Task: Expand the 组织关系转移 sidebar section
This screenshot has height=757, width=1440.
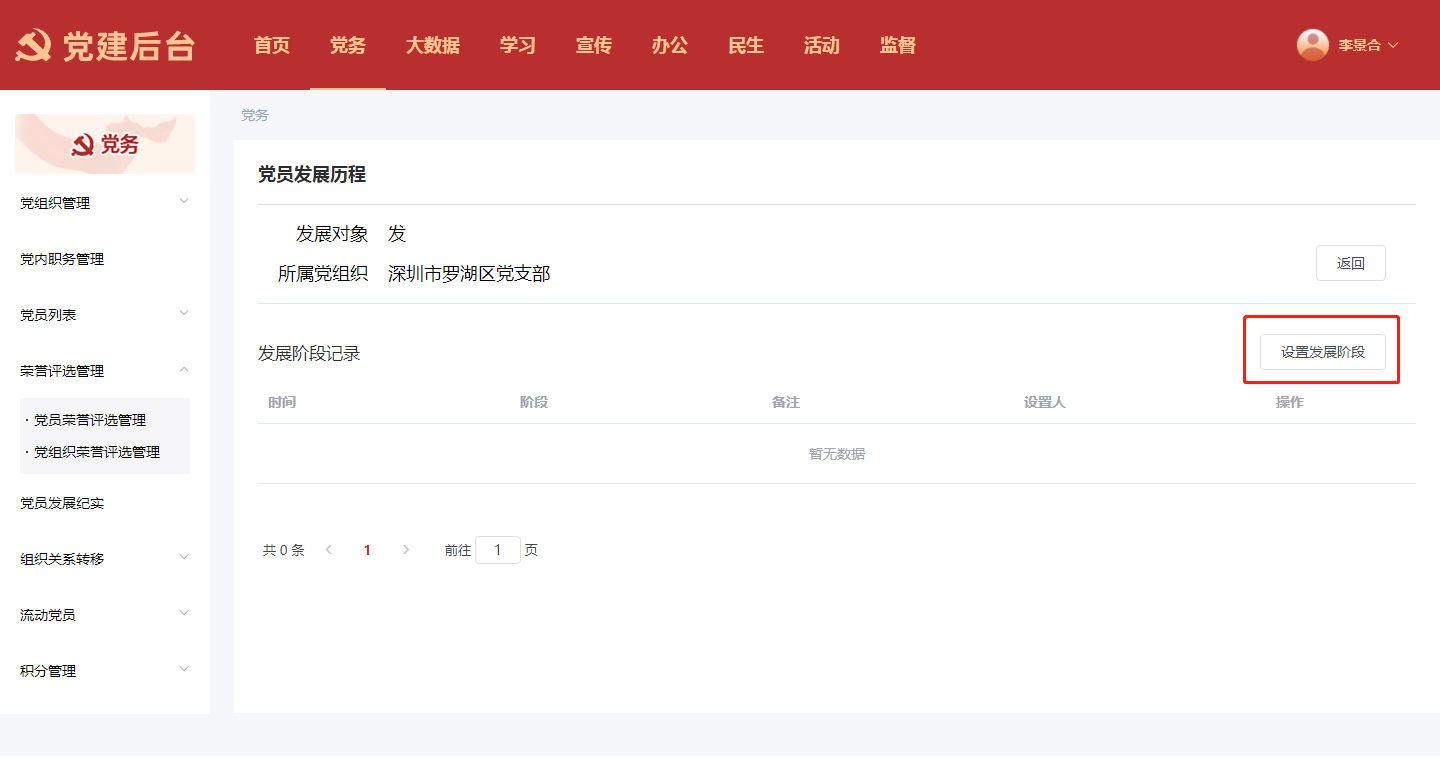Action: (105, 559)
